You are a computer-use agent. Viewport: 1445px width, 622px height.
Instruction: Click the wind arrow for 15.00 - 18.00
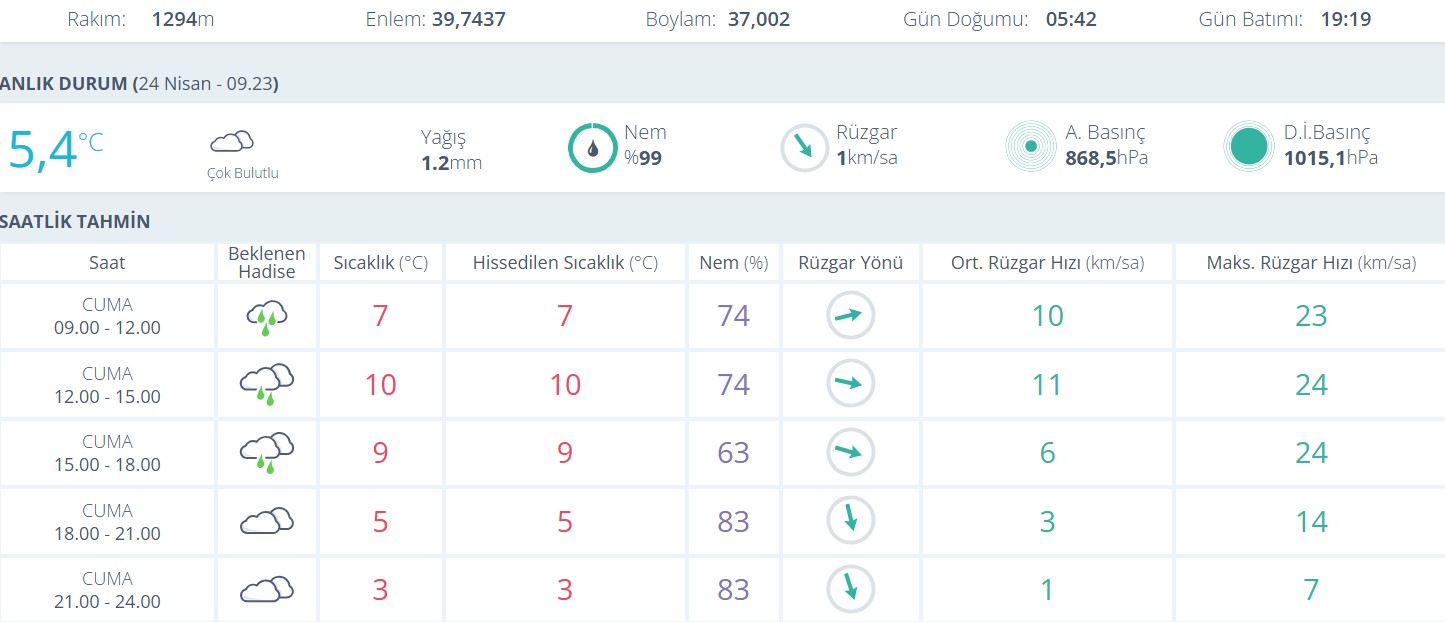[x=850, y=453]
